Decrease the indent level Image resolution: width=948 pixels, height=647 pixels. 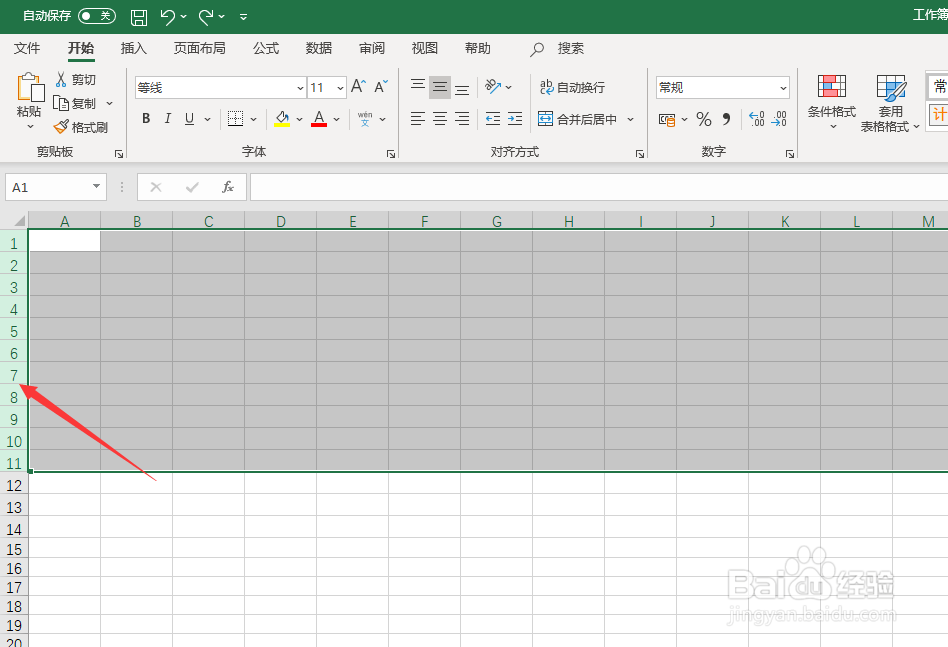[x=493, y=119]
